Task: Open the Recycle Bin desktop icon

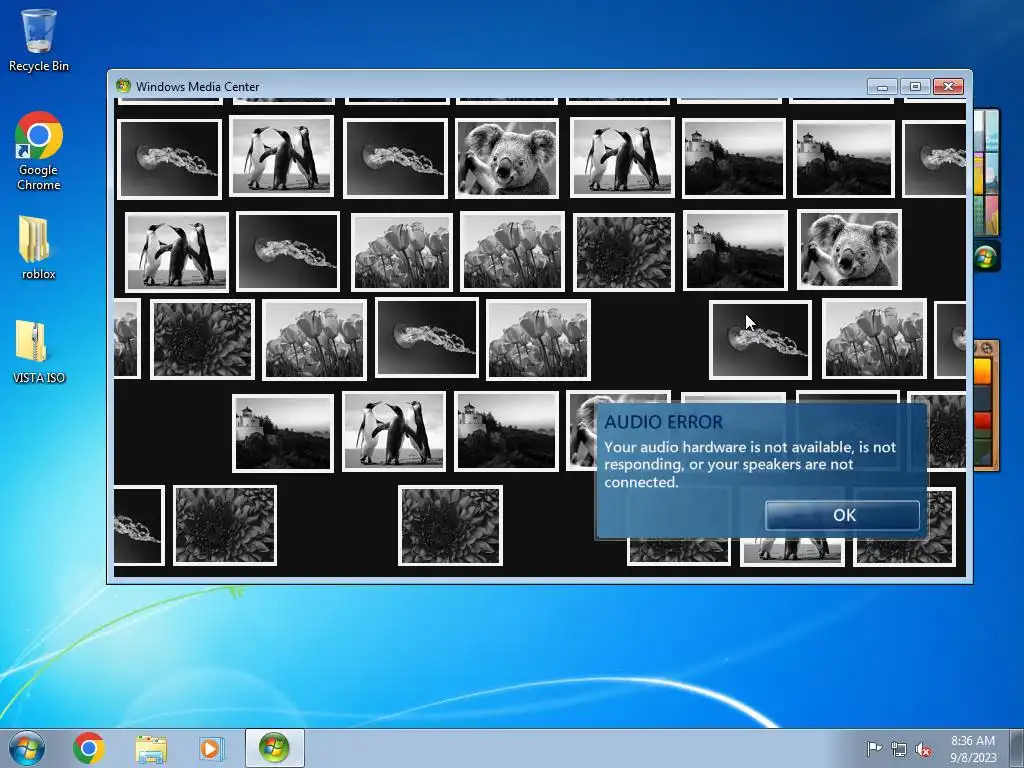Action: point(39,40)
